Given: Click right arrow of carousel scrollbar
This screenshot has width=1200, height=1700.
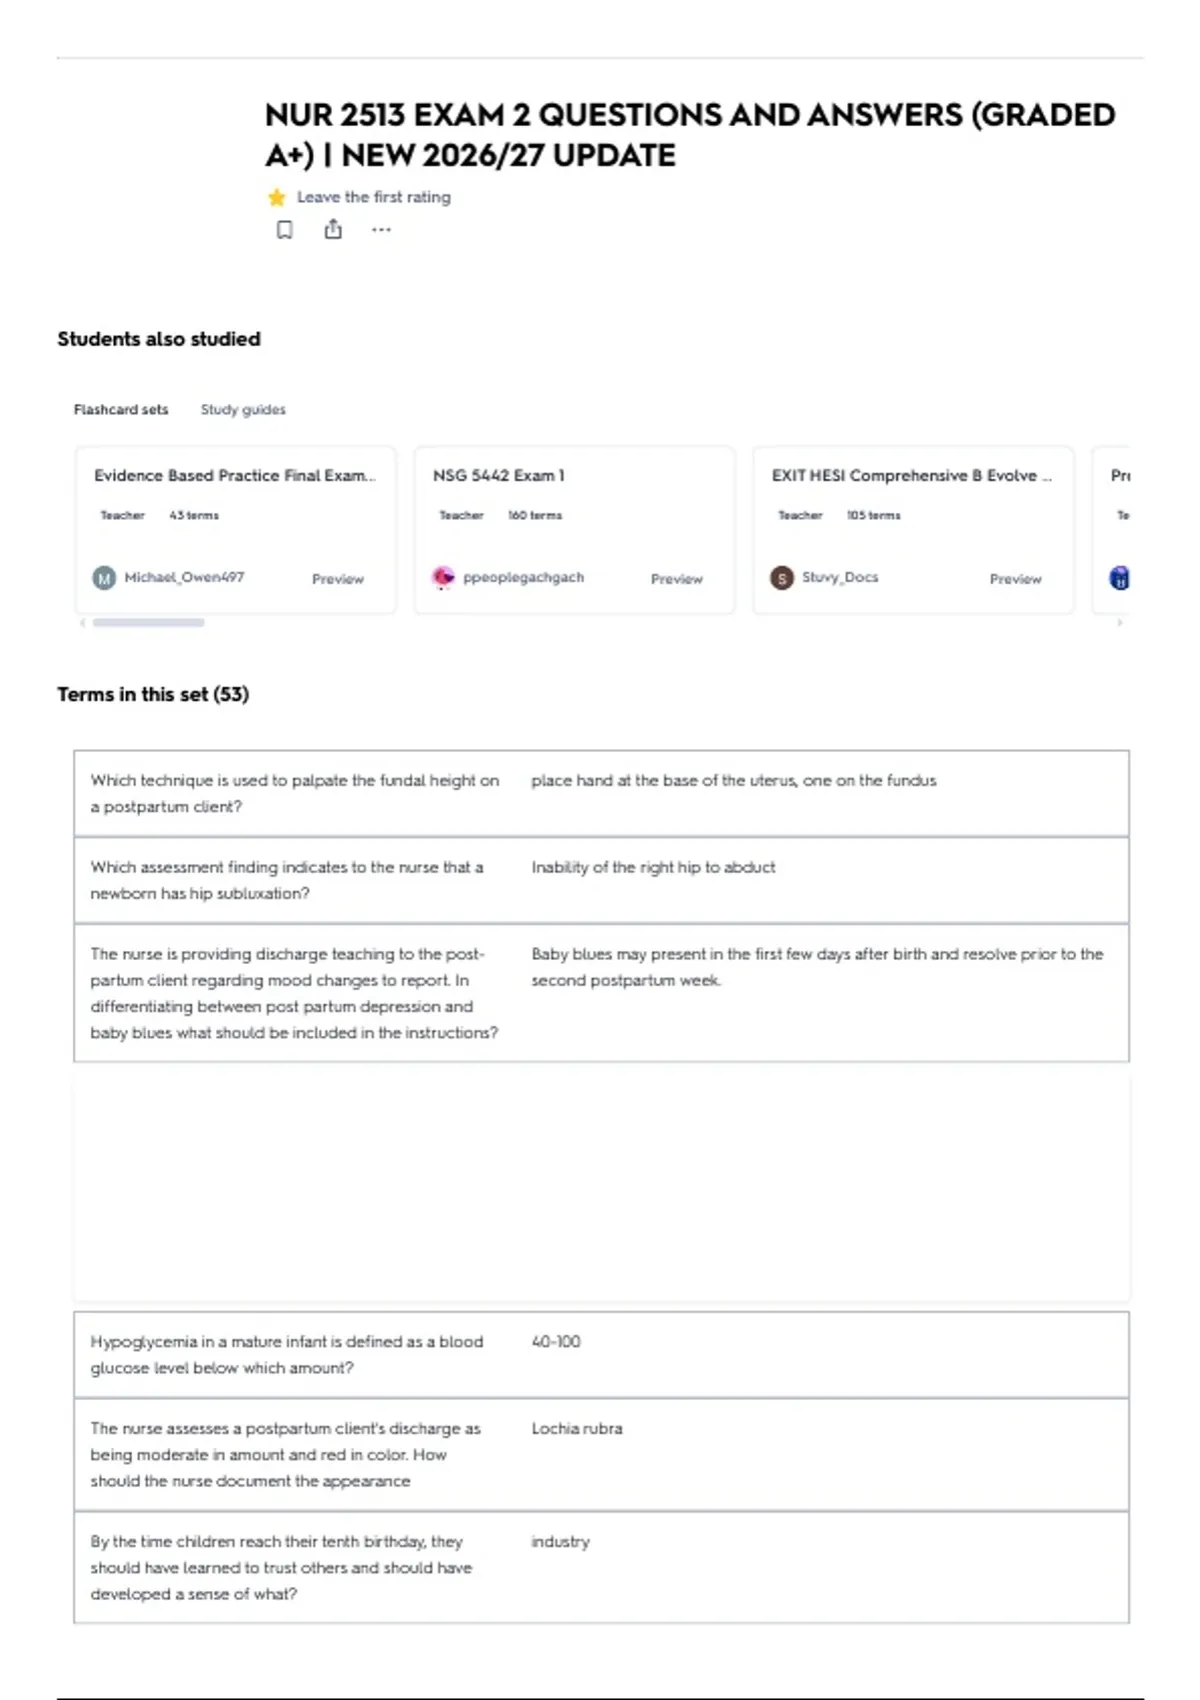Looking at the screenshot, I should 1120,622.
